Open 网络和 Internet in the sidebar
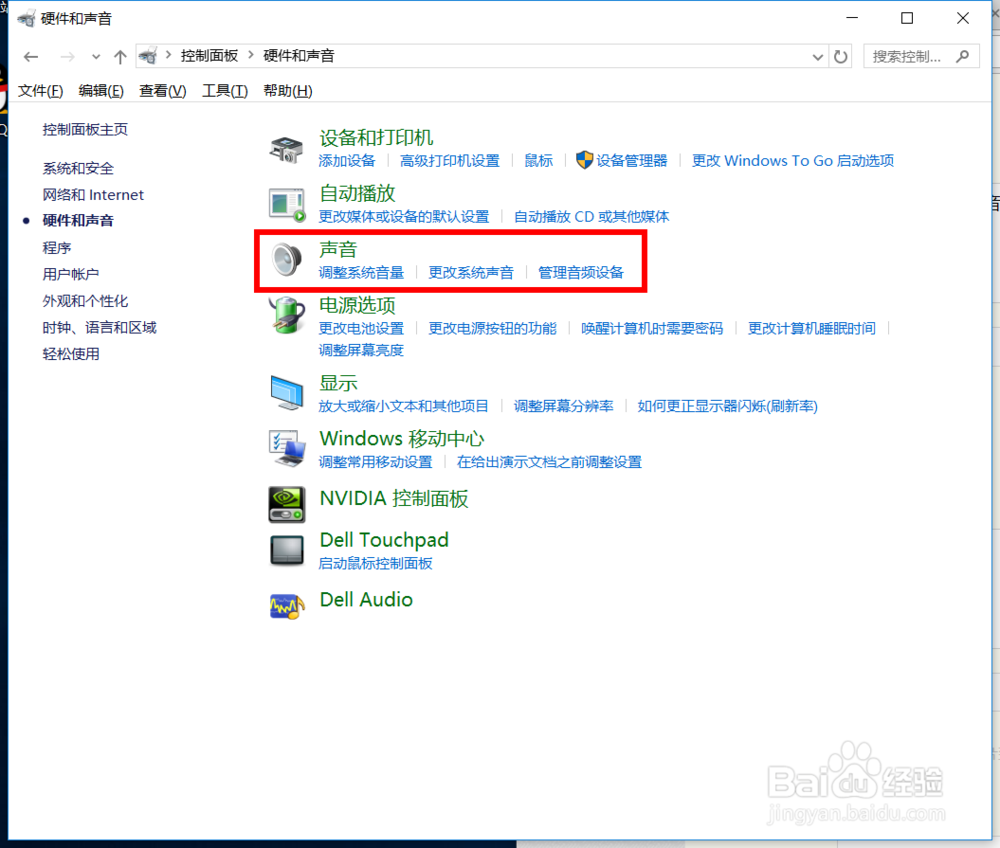Screen dimensions: 1000x848 click(x=93, y=194)
